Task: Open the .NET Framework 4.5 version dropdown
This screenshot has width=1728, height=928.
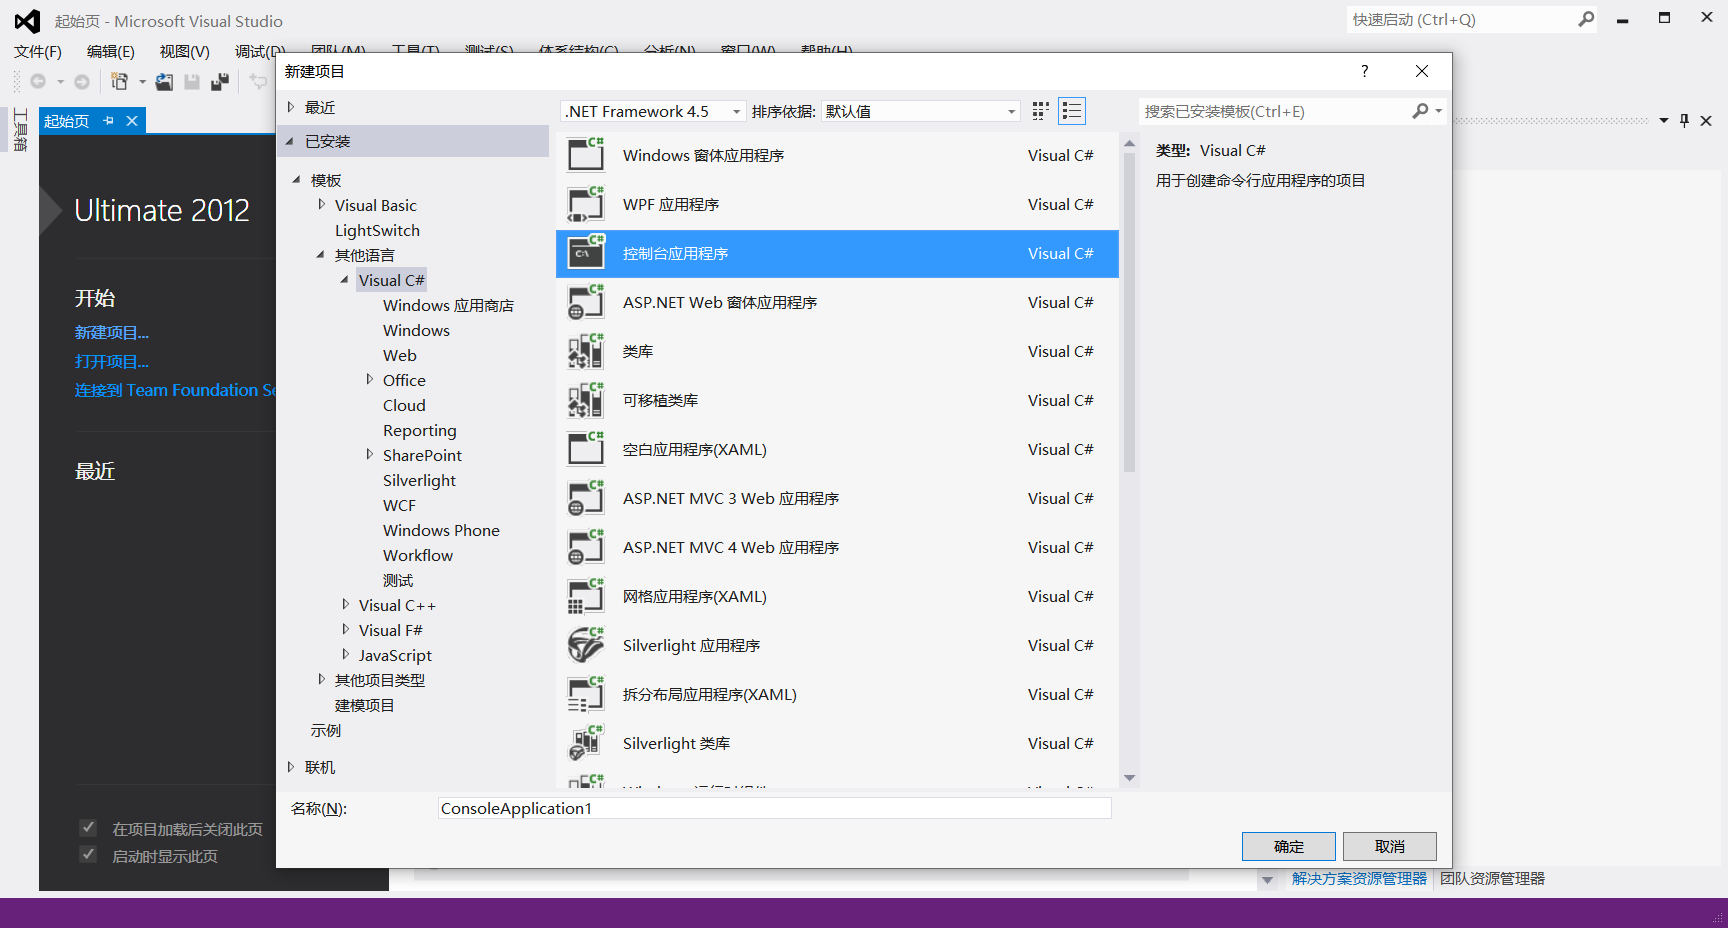Action: pos(736,112)
